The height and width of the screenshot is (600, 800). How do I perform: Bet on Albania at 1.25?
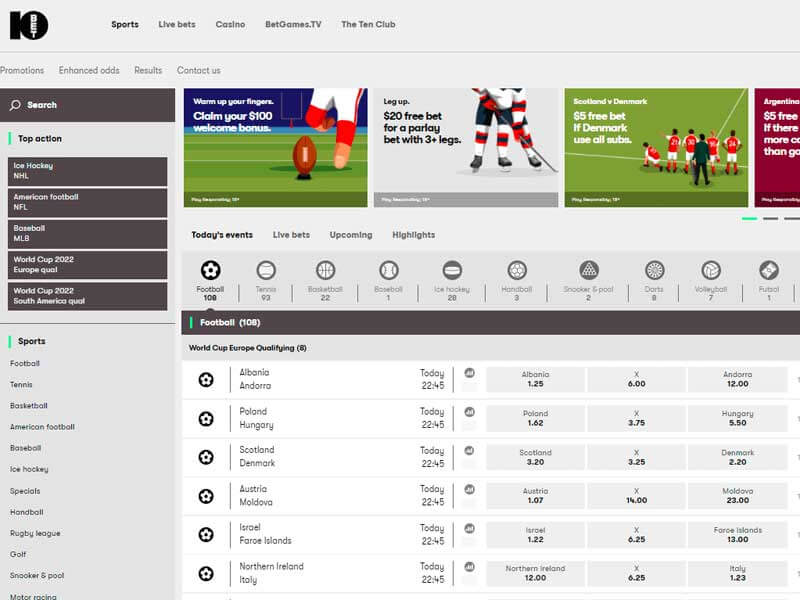click(535, 379)
